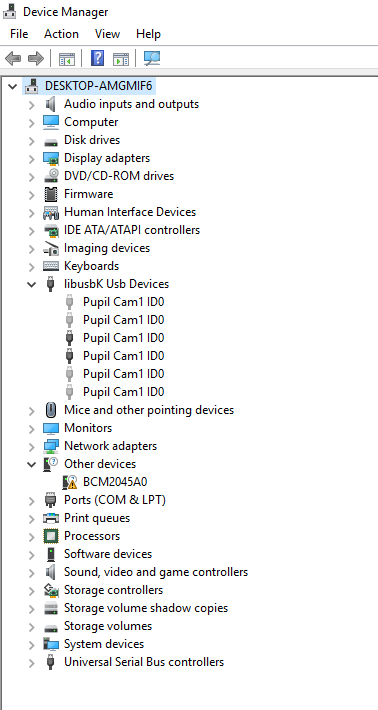Screen dimensions: 378x710
Task: Open the Action menu
Action: 61,34
